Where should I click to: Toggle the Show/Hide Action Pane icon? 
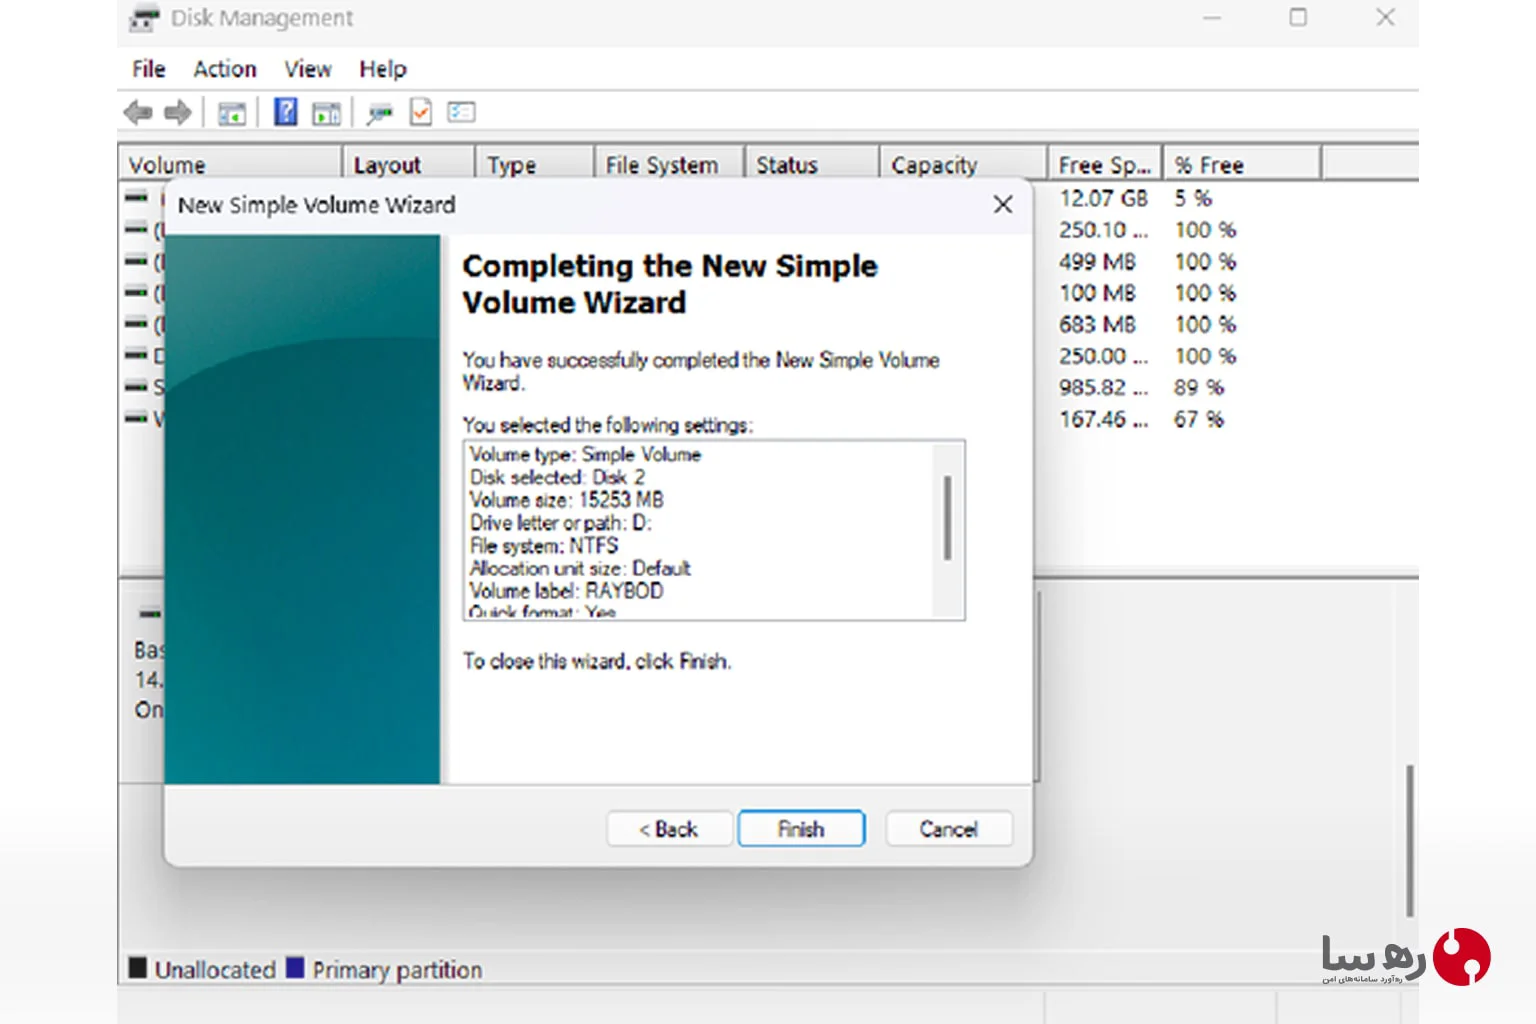click(326, 113)
